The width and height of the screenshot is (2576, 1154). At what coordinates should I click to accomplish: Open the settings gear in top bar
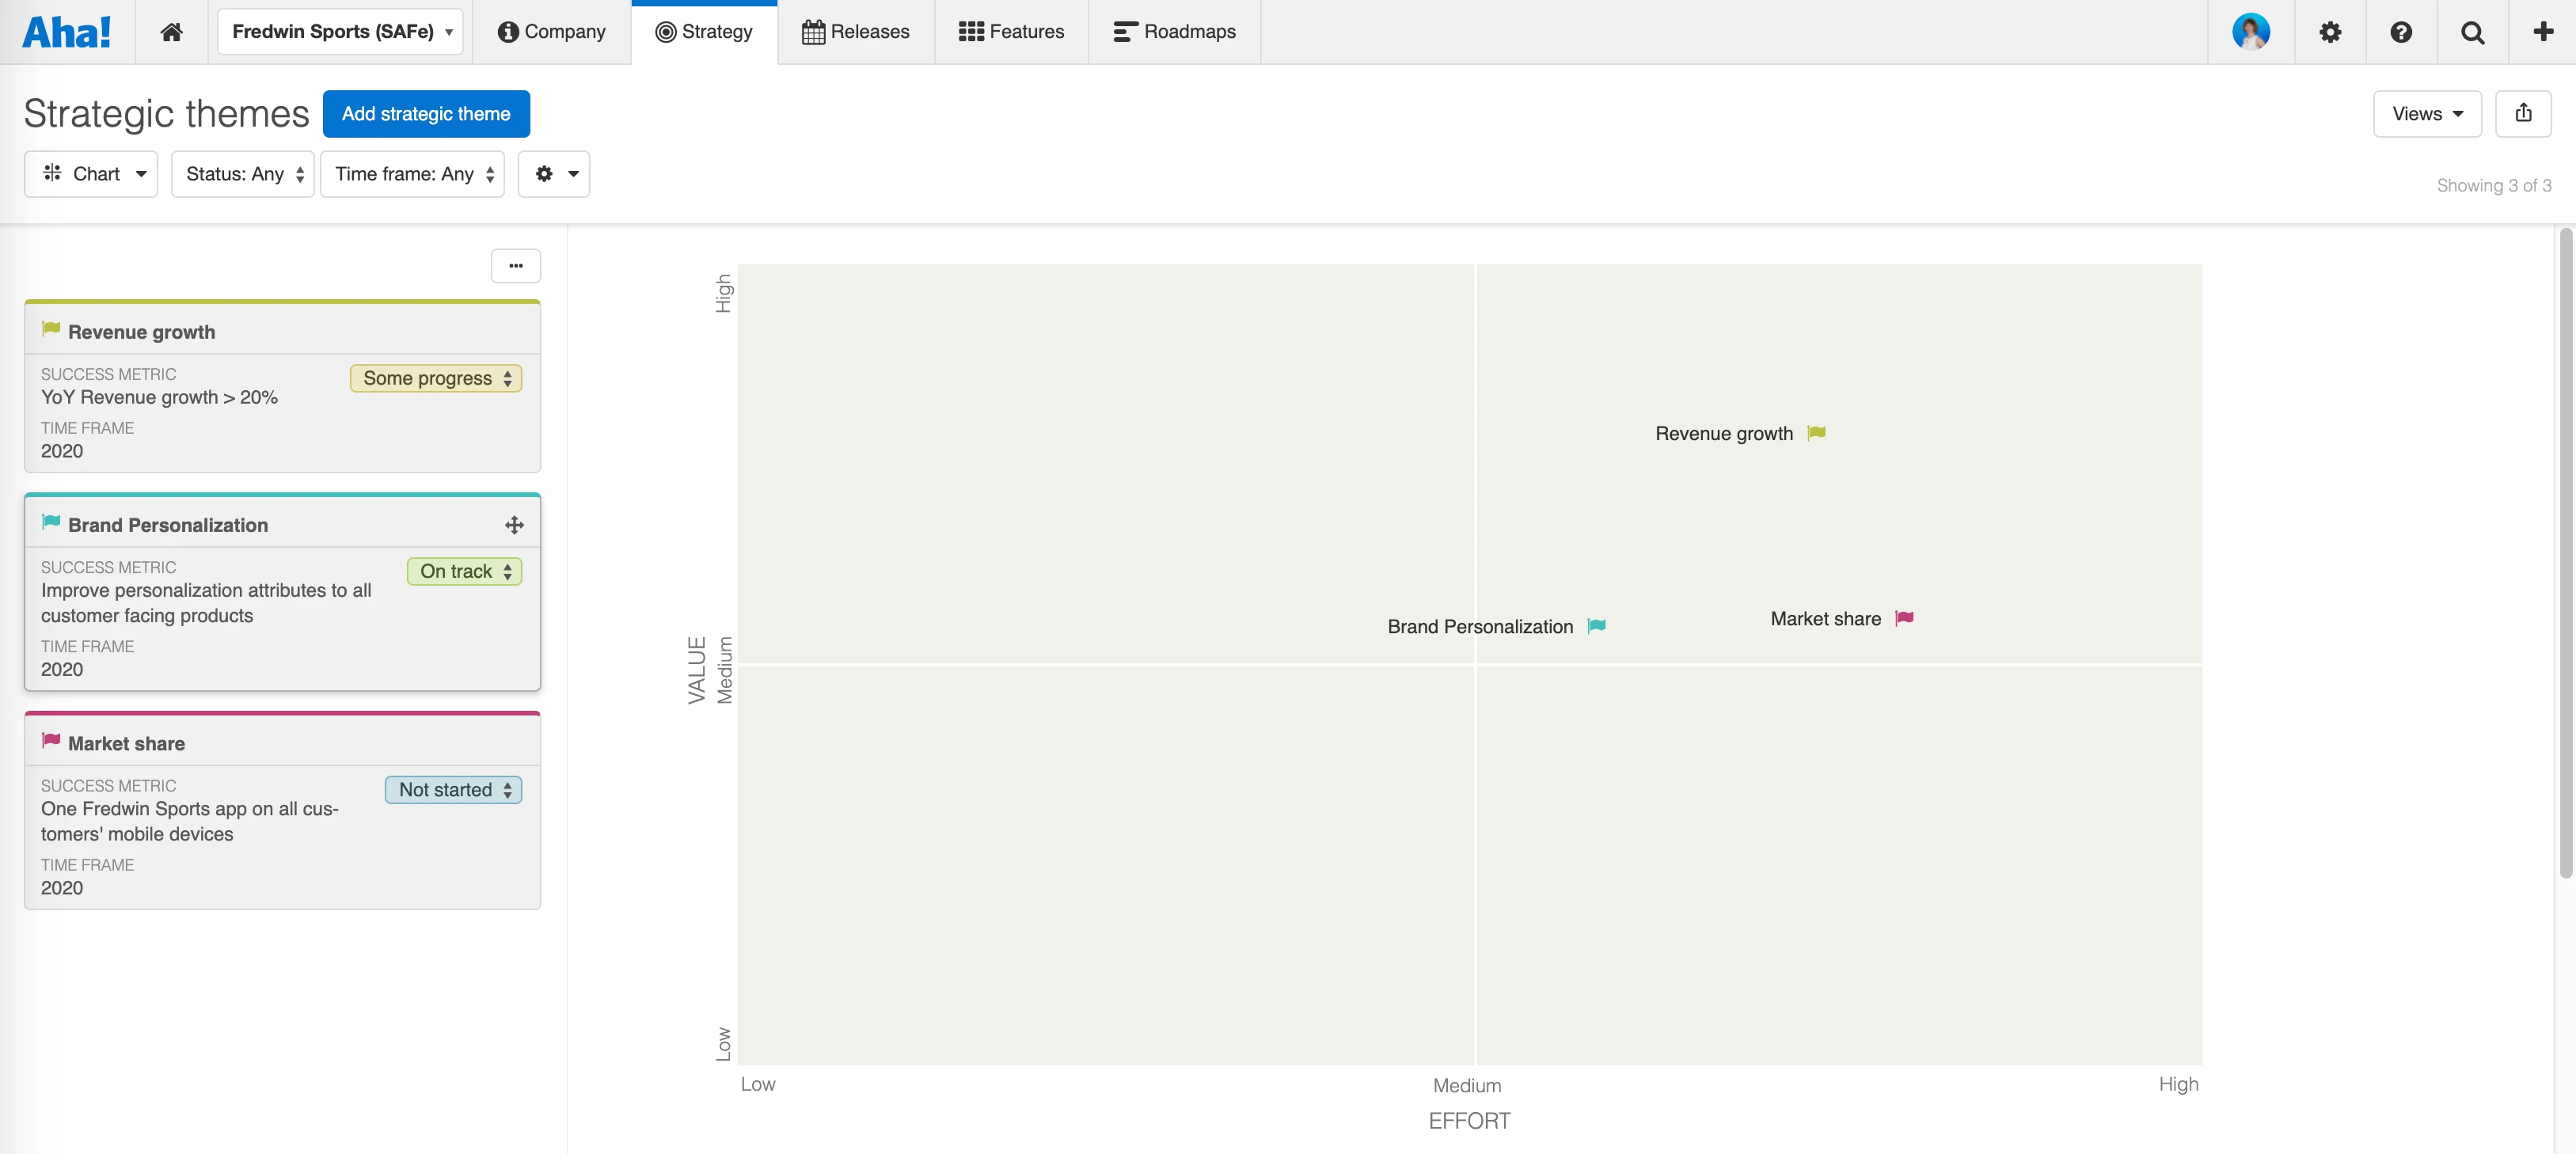pos(2330,32)
